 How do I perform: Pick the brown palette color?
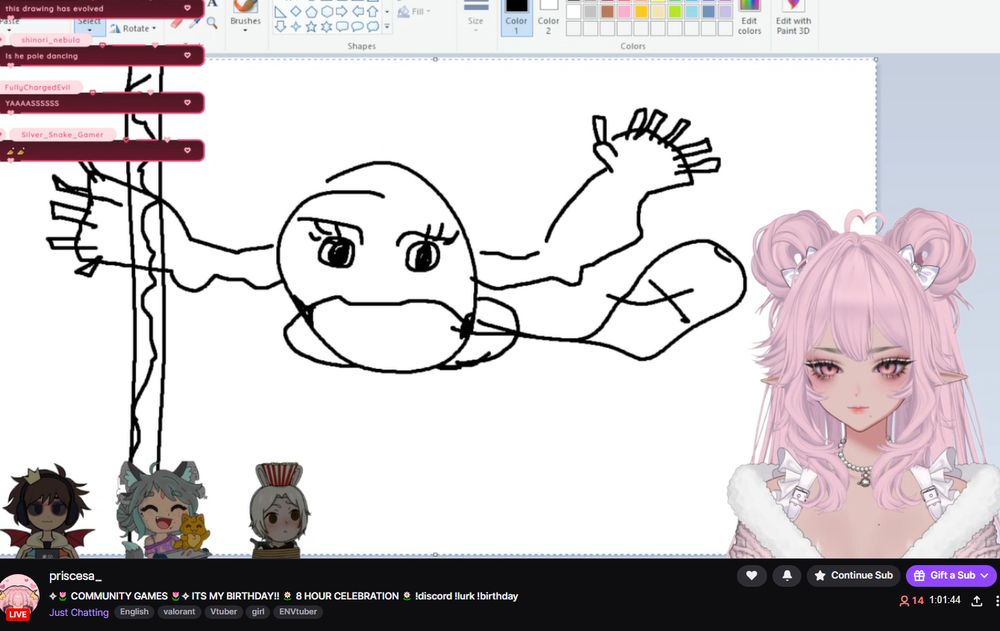607,11
